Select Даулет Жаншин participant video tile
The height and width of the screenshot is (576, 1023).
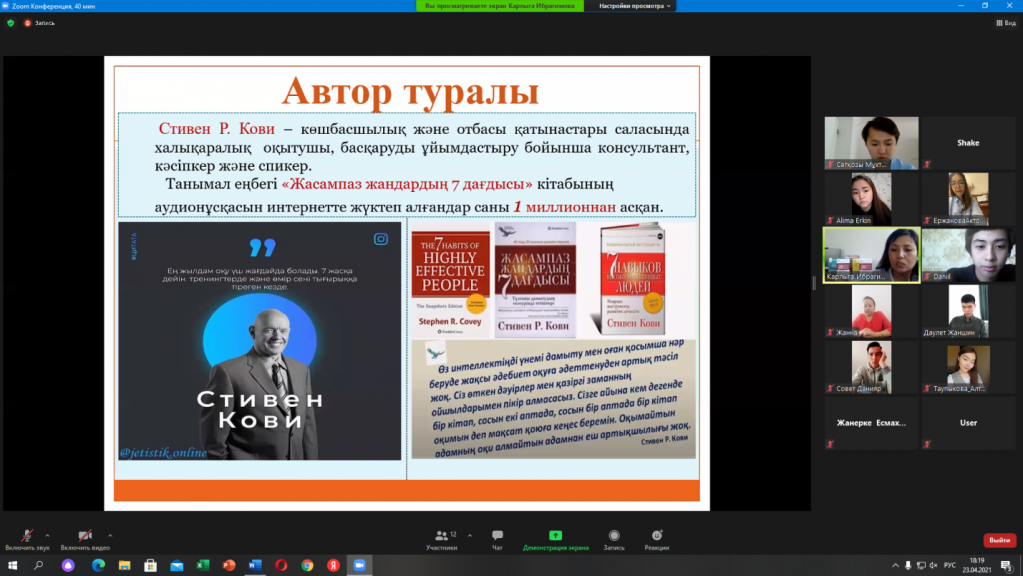pyautogui.click(x=968, y=311)
